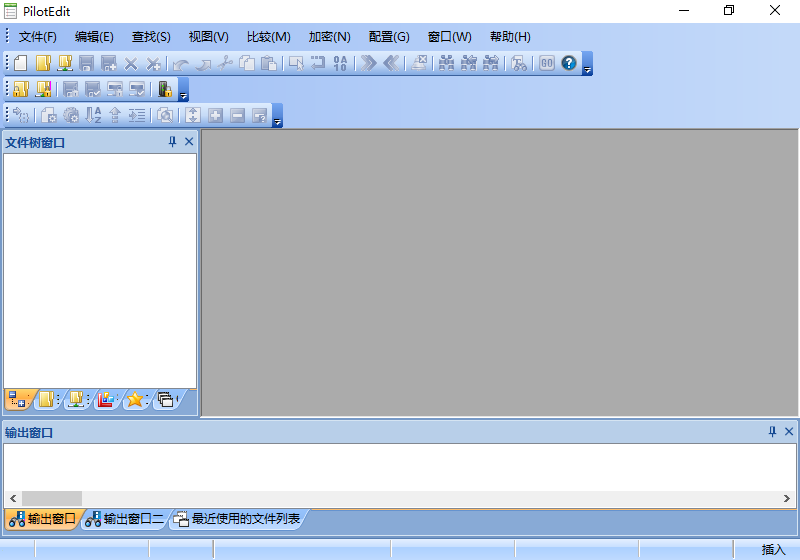Image resolution: width=800 pixels, height=560 pixels.
Task: Open the 查找(S) menu
Action: pyautogui.click(x=151, y=37)
